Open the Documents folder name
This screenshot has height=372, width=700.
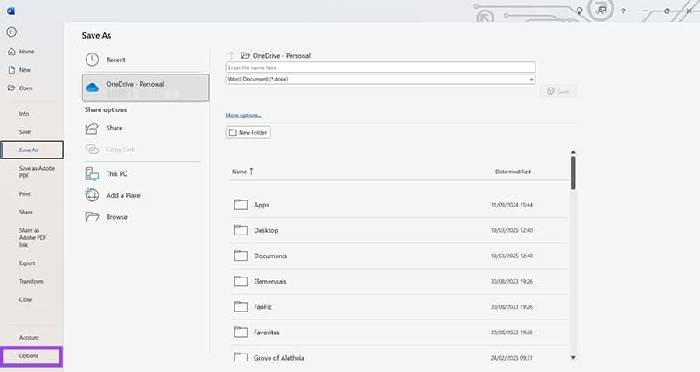coord(271,256)
